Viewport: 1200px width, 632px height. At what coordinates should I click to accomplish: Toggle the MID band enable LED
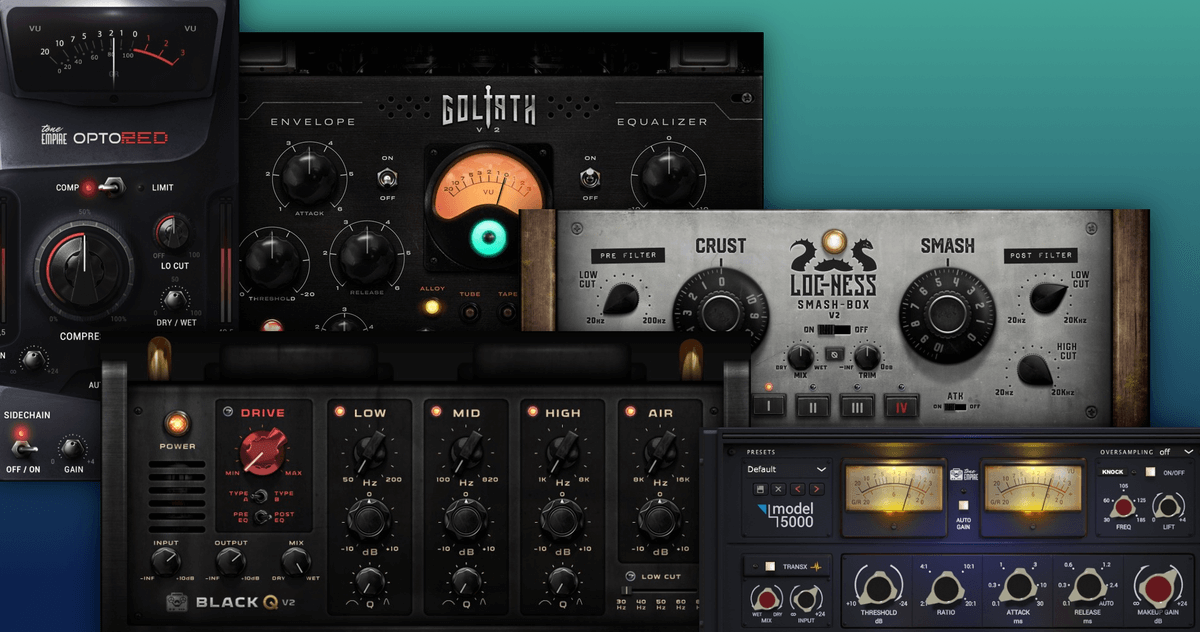click(x=436, y=411)
